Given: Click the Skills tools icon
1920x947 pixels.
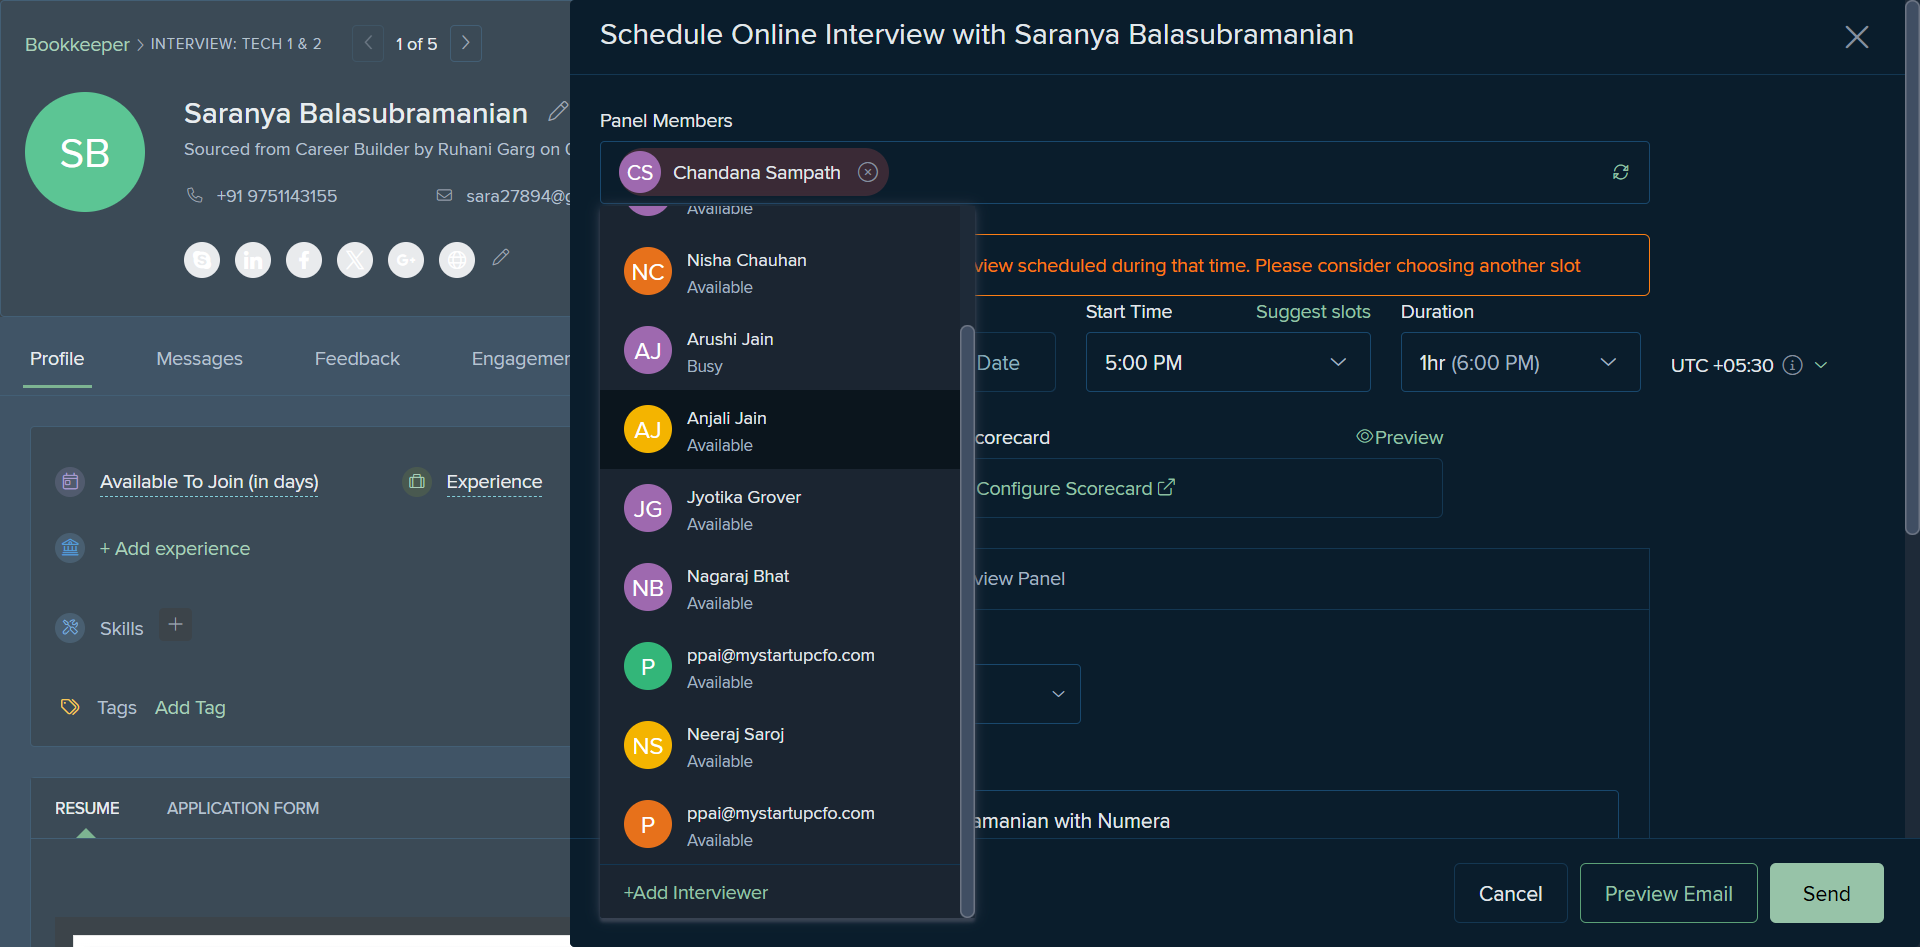Looking at the screenshot, I should pos(70,628).
